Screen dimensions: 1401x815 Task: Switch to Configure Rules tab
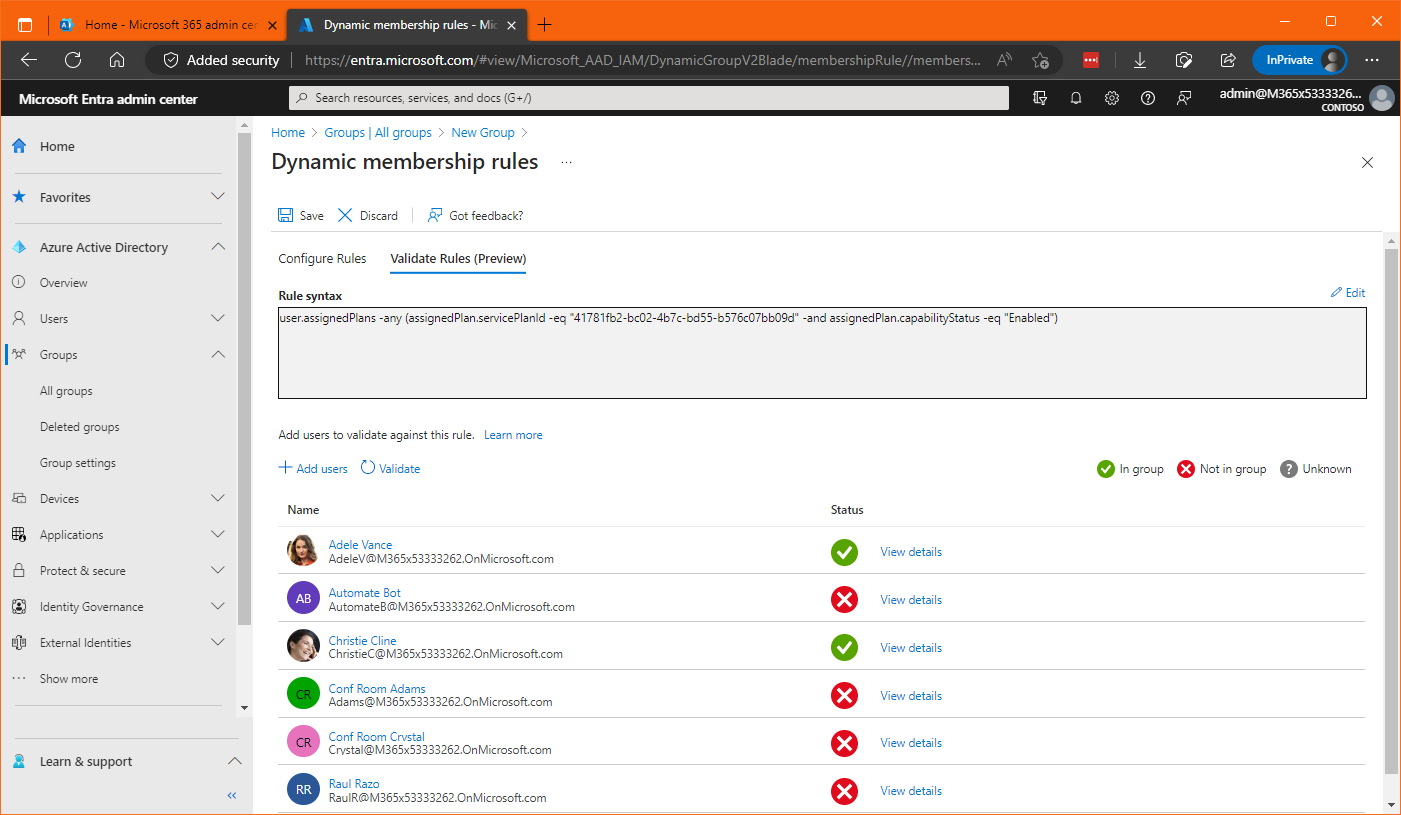(x=322, y=259)
